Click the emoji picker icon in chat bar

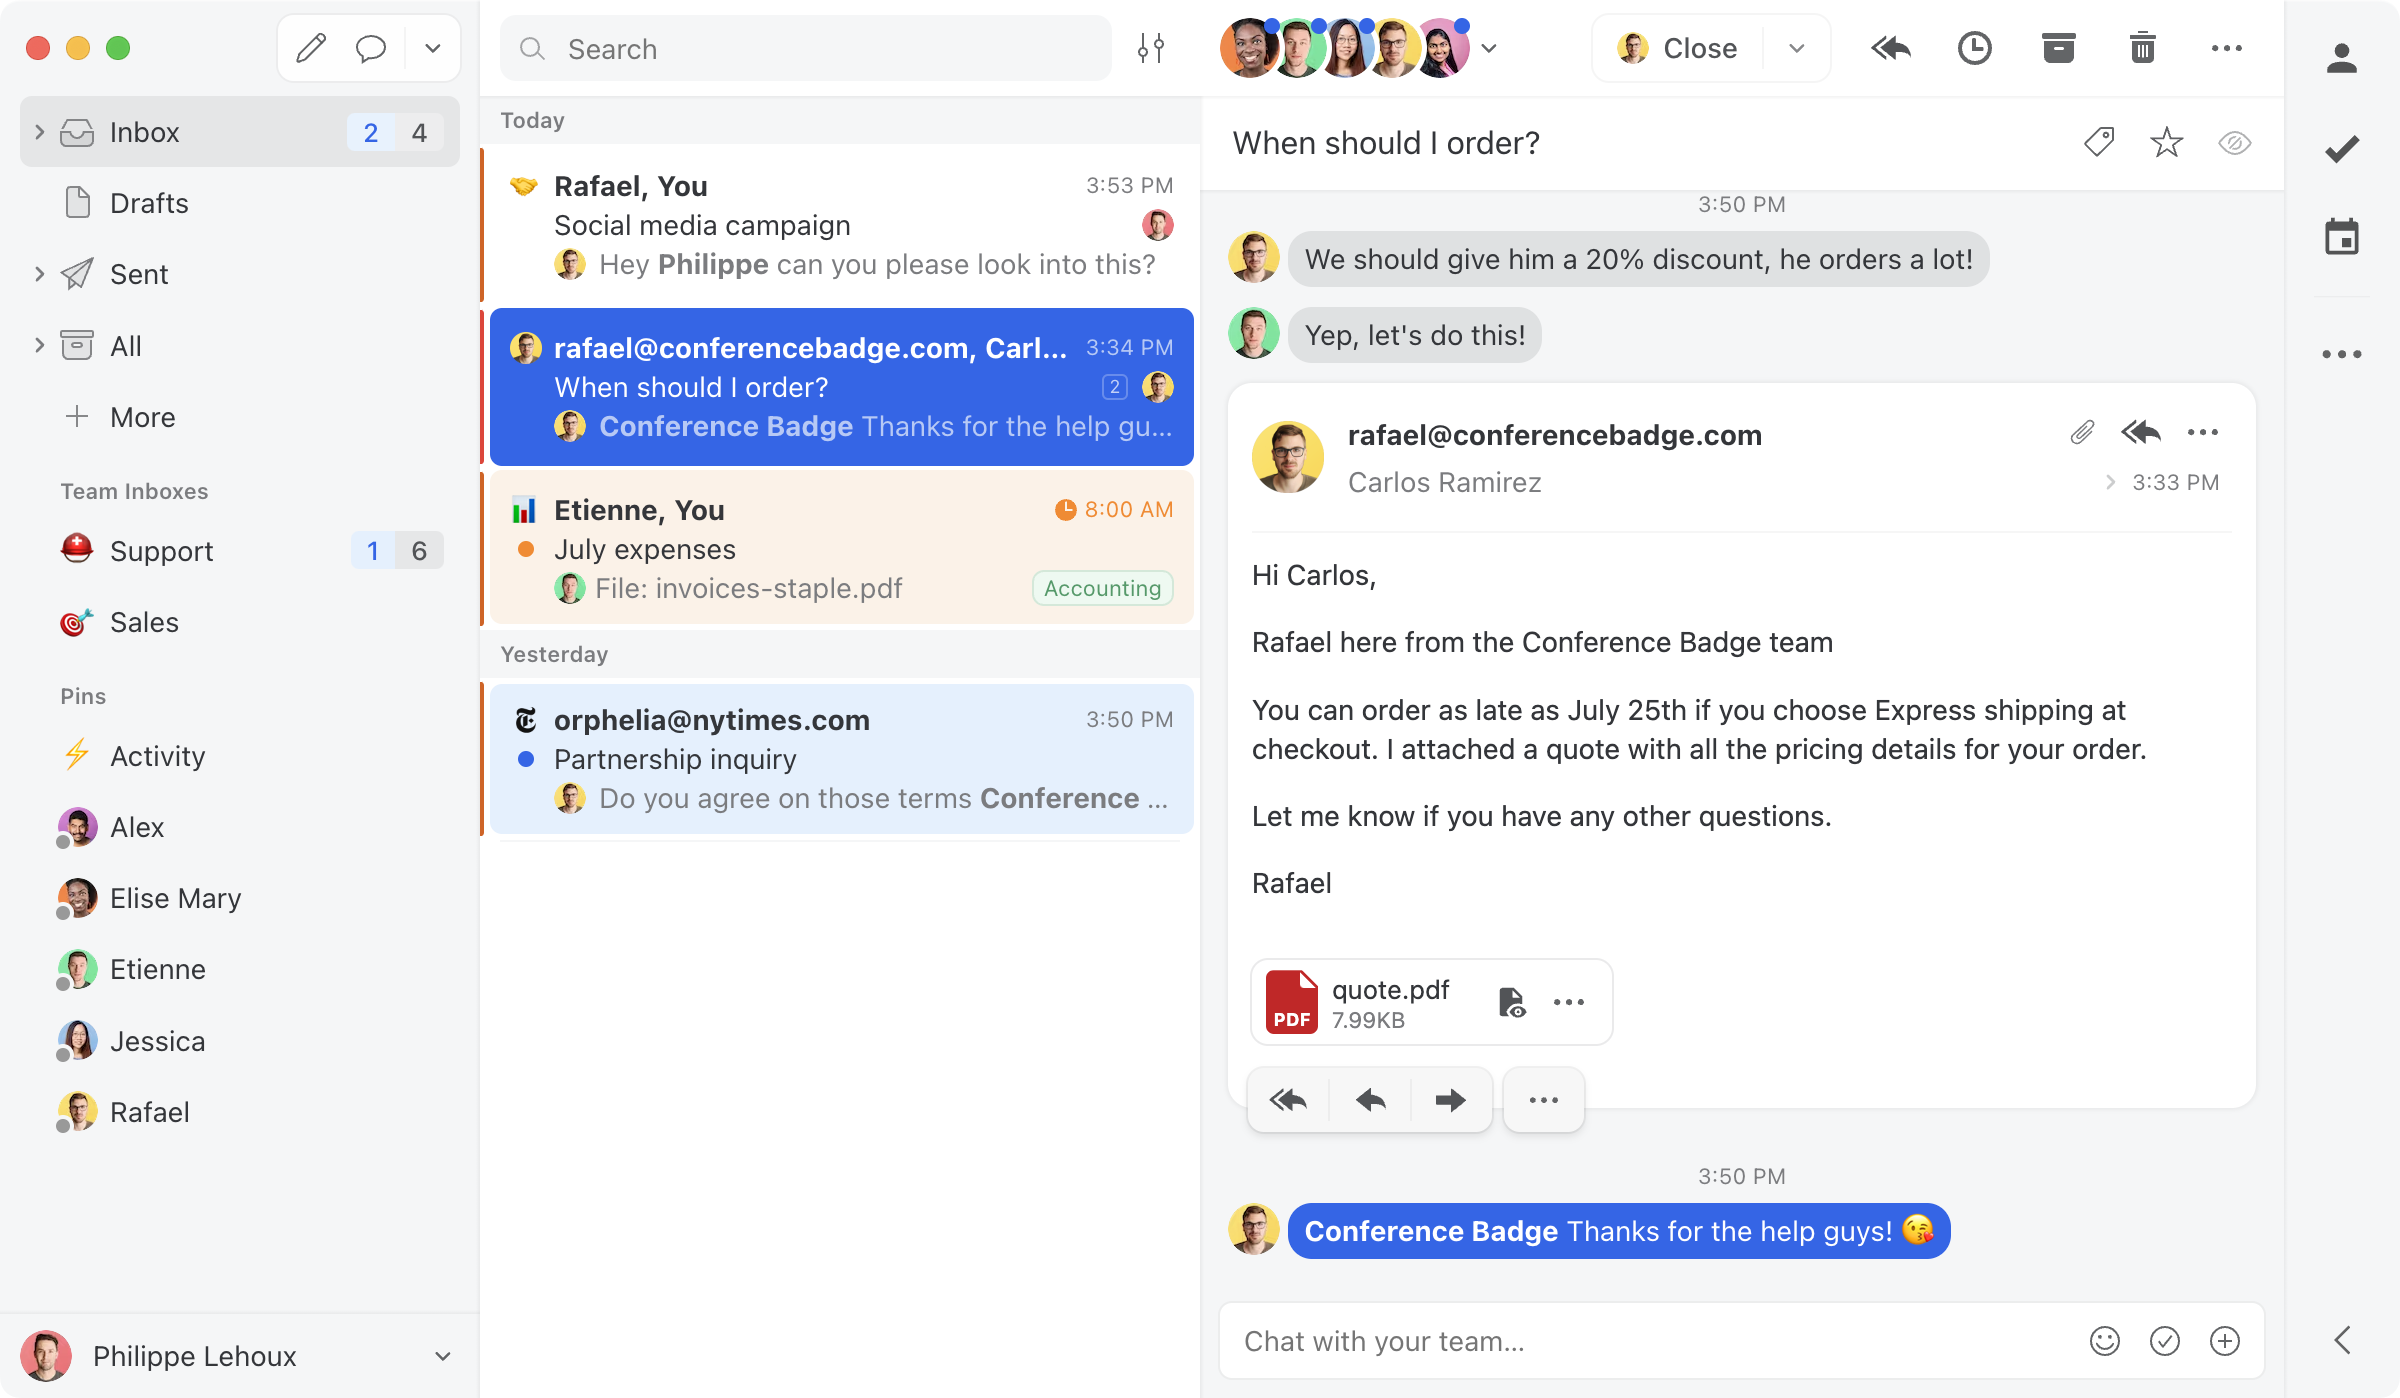(2104, 1341)
